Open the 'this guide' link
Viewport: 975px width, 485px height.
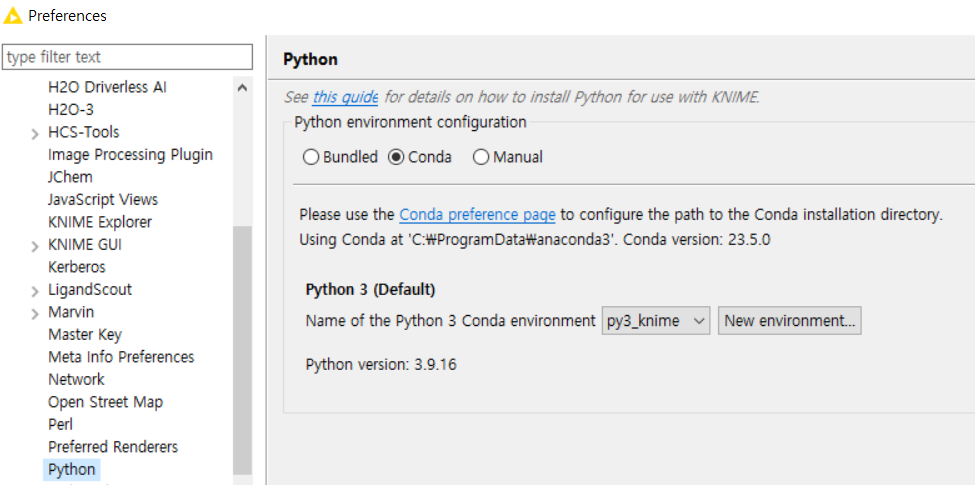(x=345, y=97)
